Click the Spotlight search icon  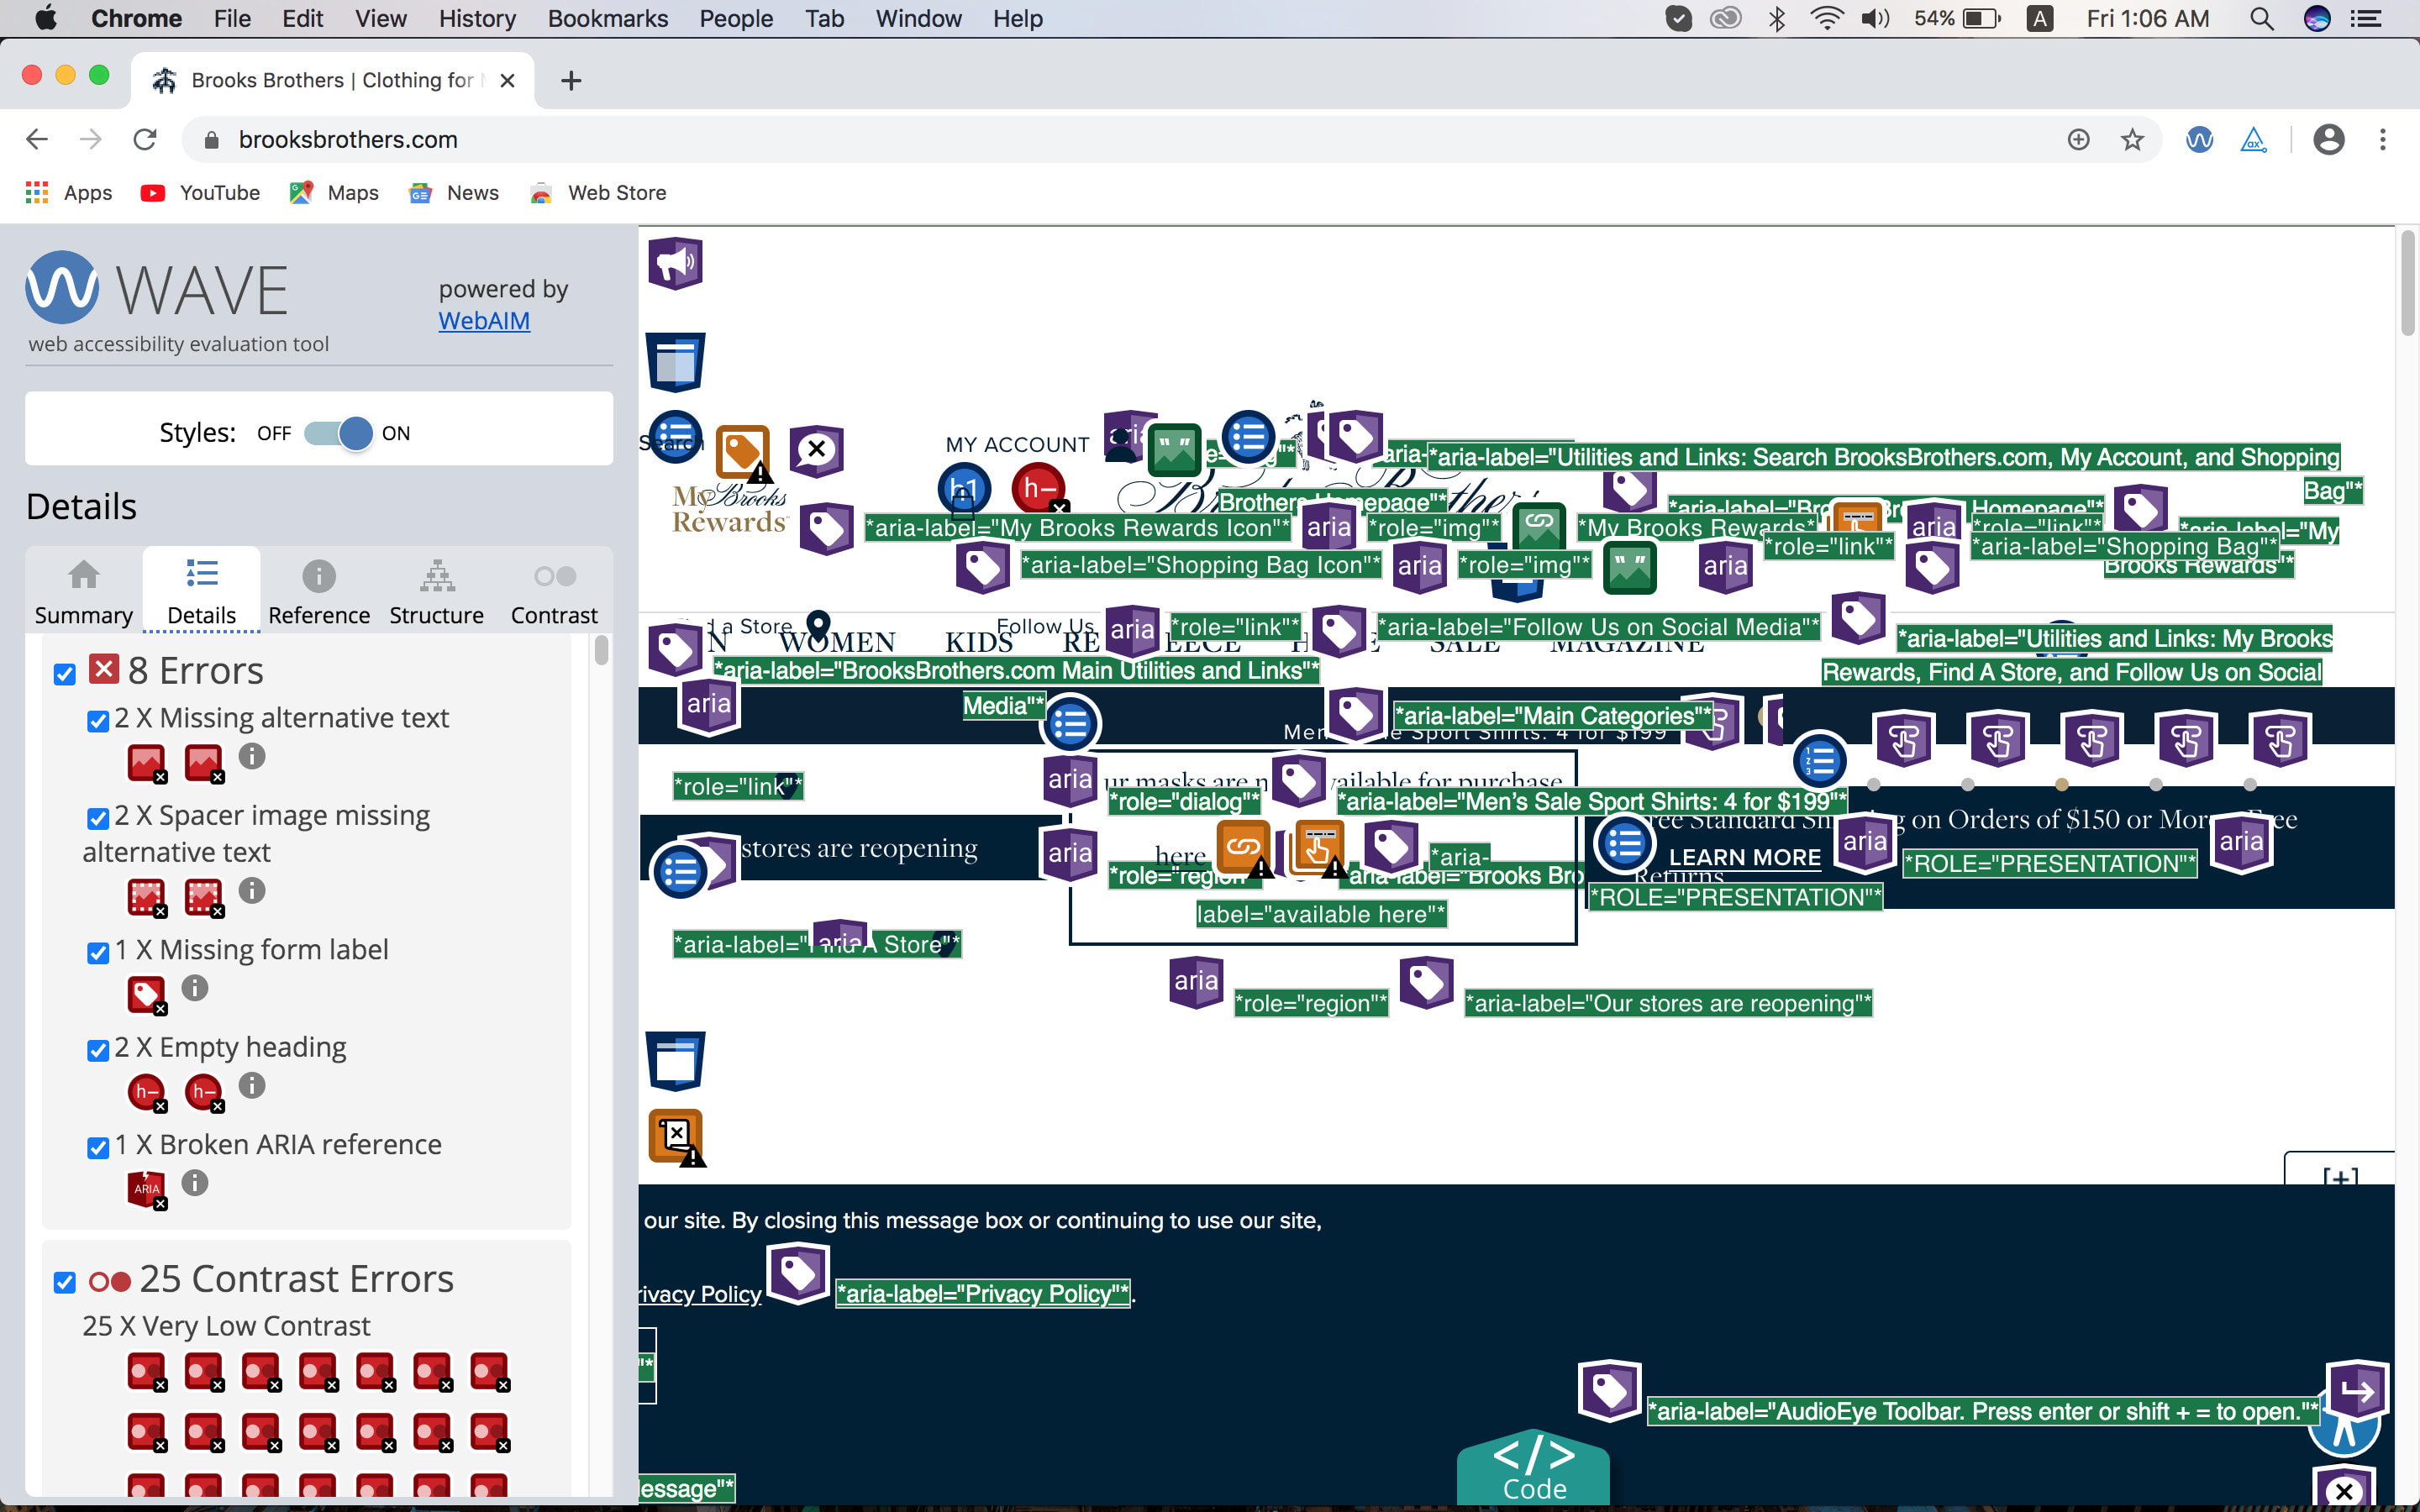(x=2262, y=18)
